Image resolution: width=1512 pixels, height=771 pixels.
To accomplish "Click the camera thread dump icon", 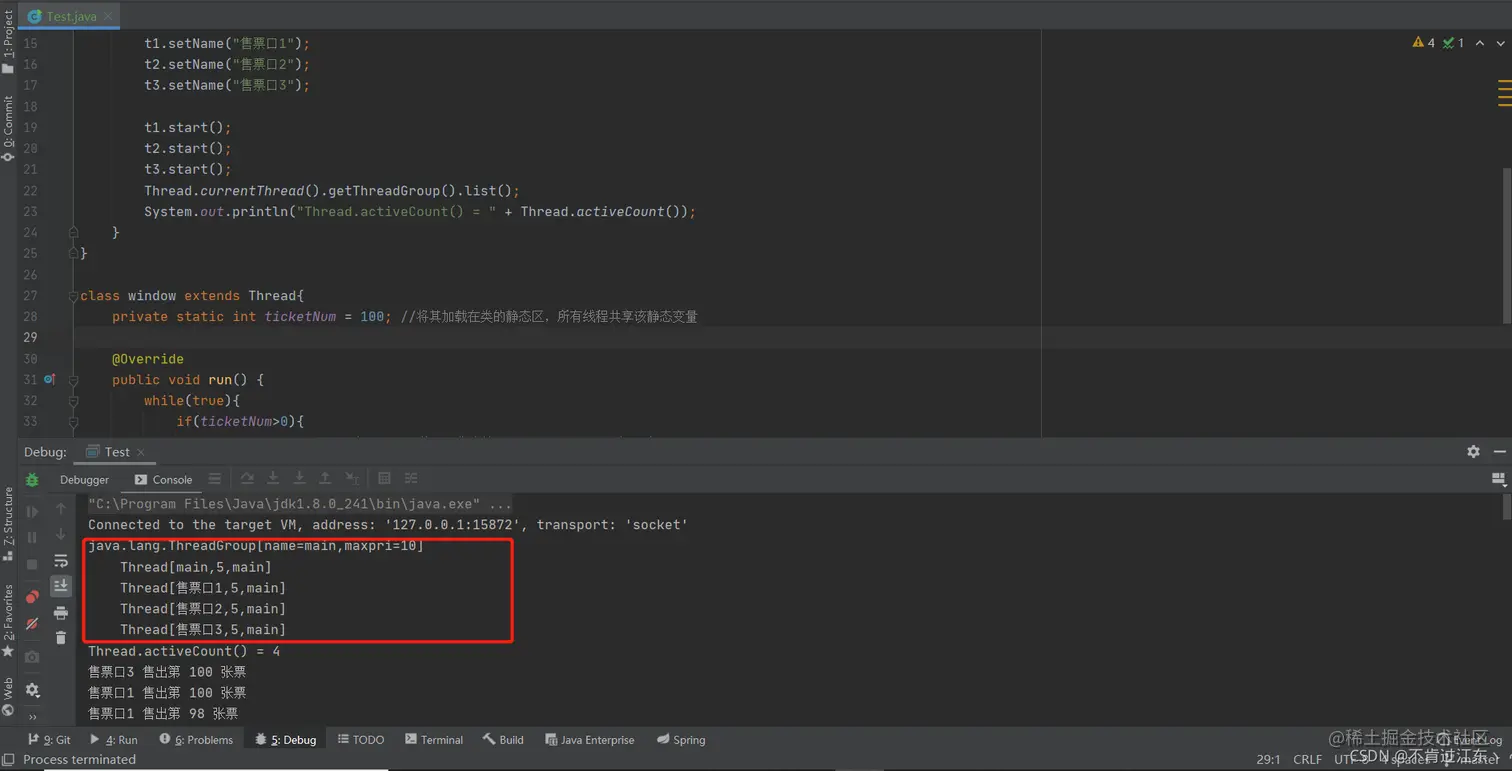I will pyautogui.click(x=32, y=657).
